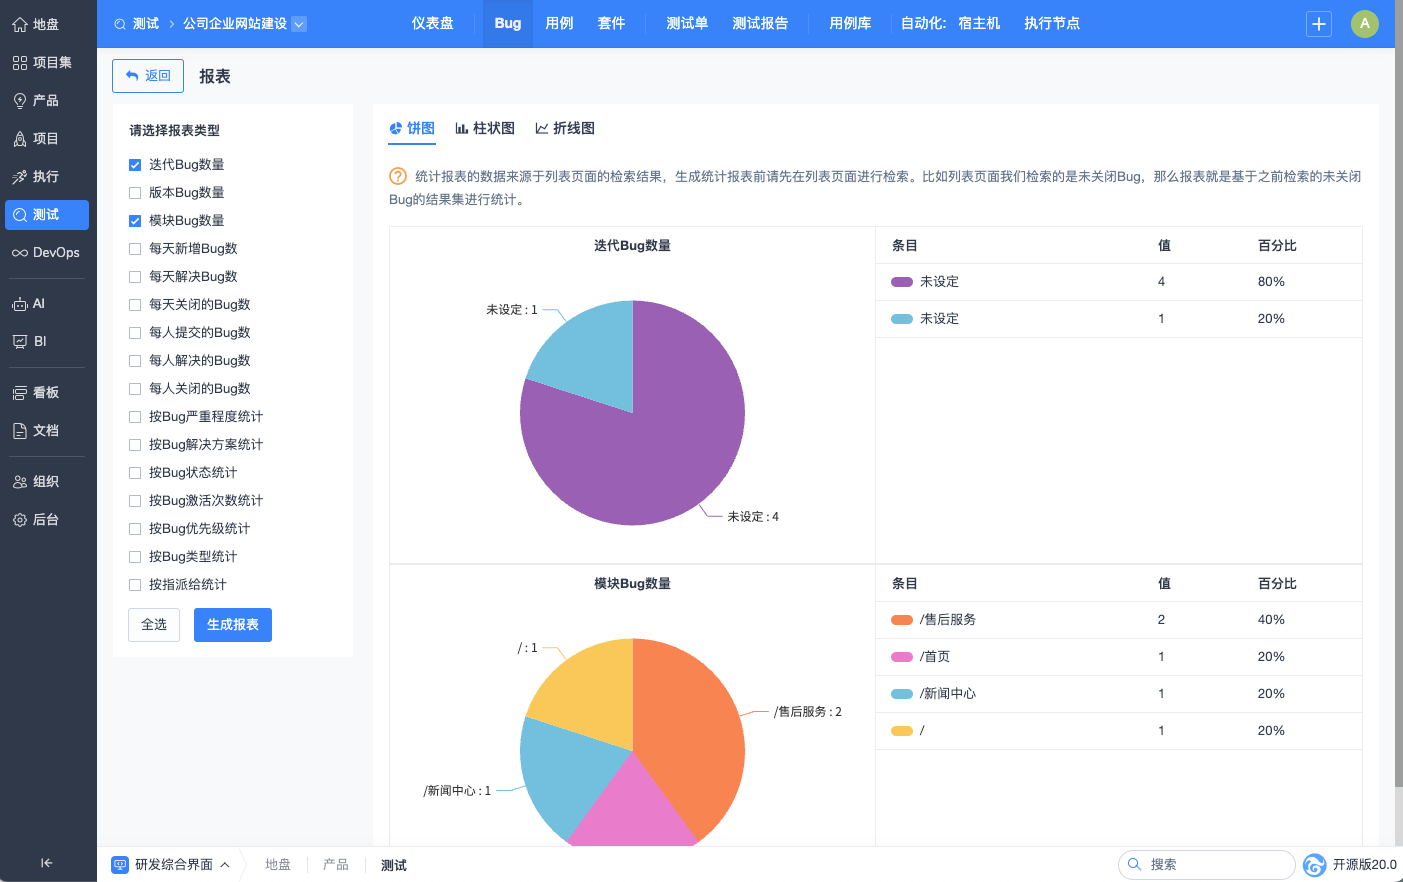
Task: Open 用例 nav item
Action: coord(559,23)
